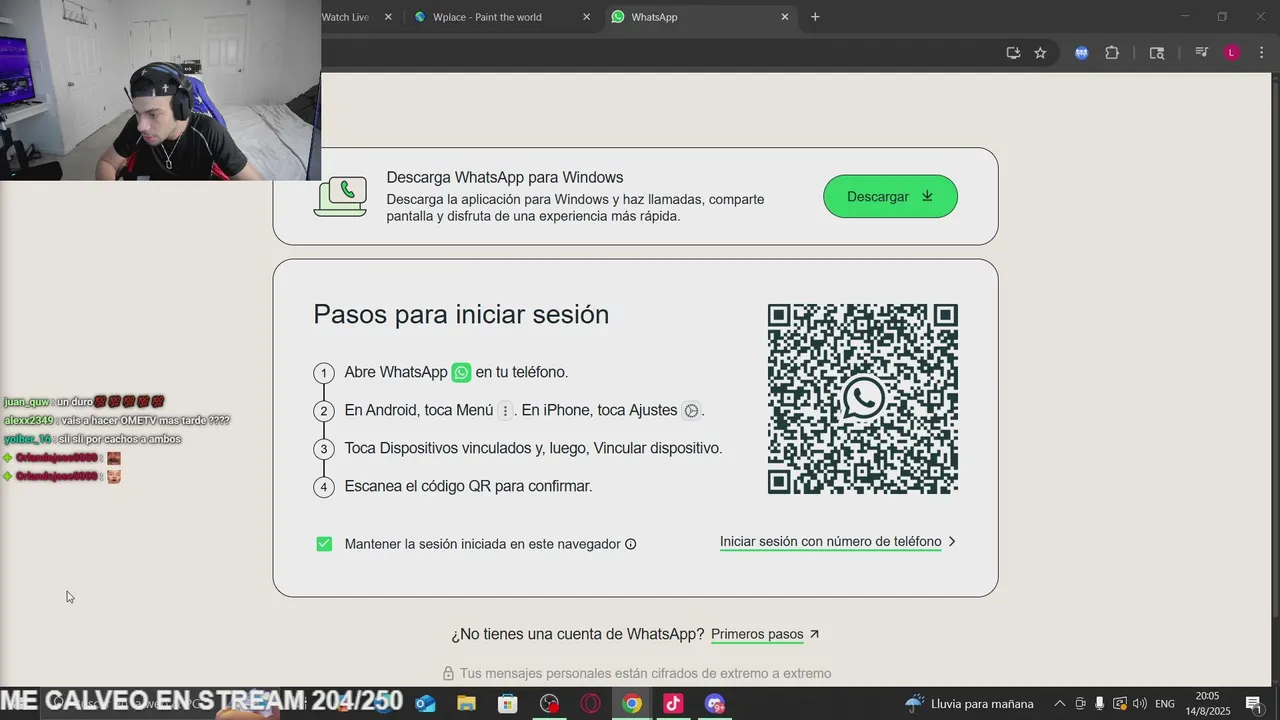
Task: Open Chrome three-dot menu
Action: coord(1261,53)
